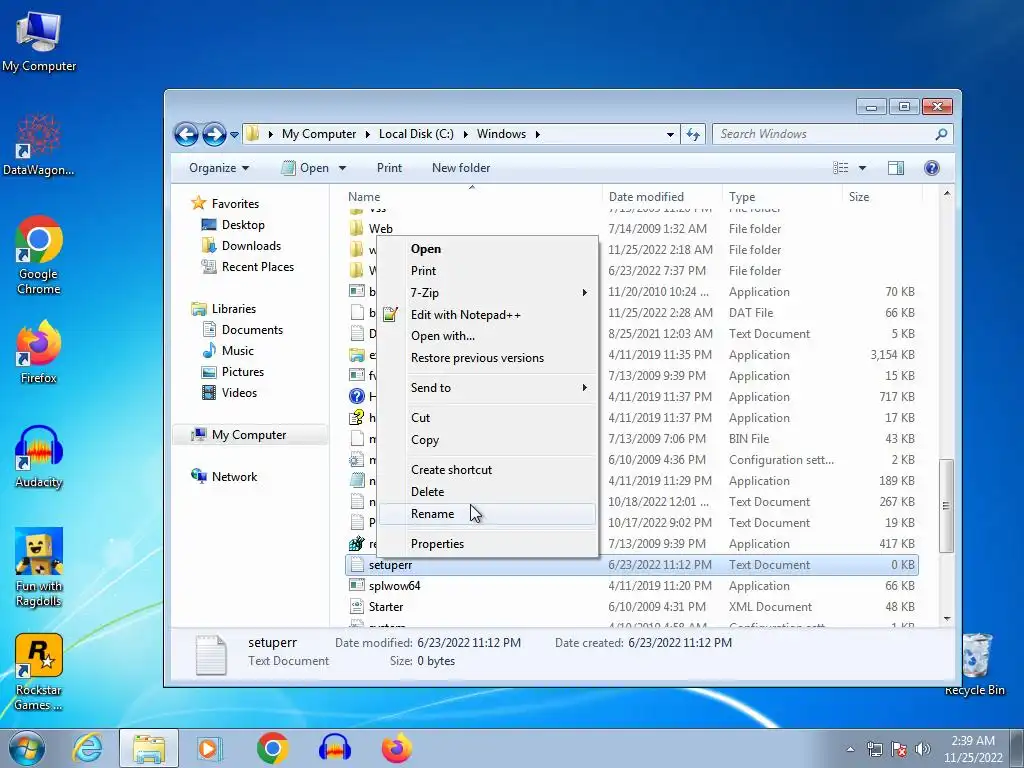Click the search magnifier icon
This screenshot has width=1024, height=768.
point(941,134)
